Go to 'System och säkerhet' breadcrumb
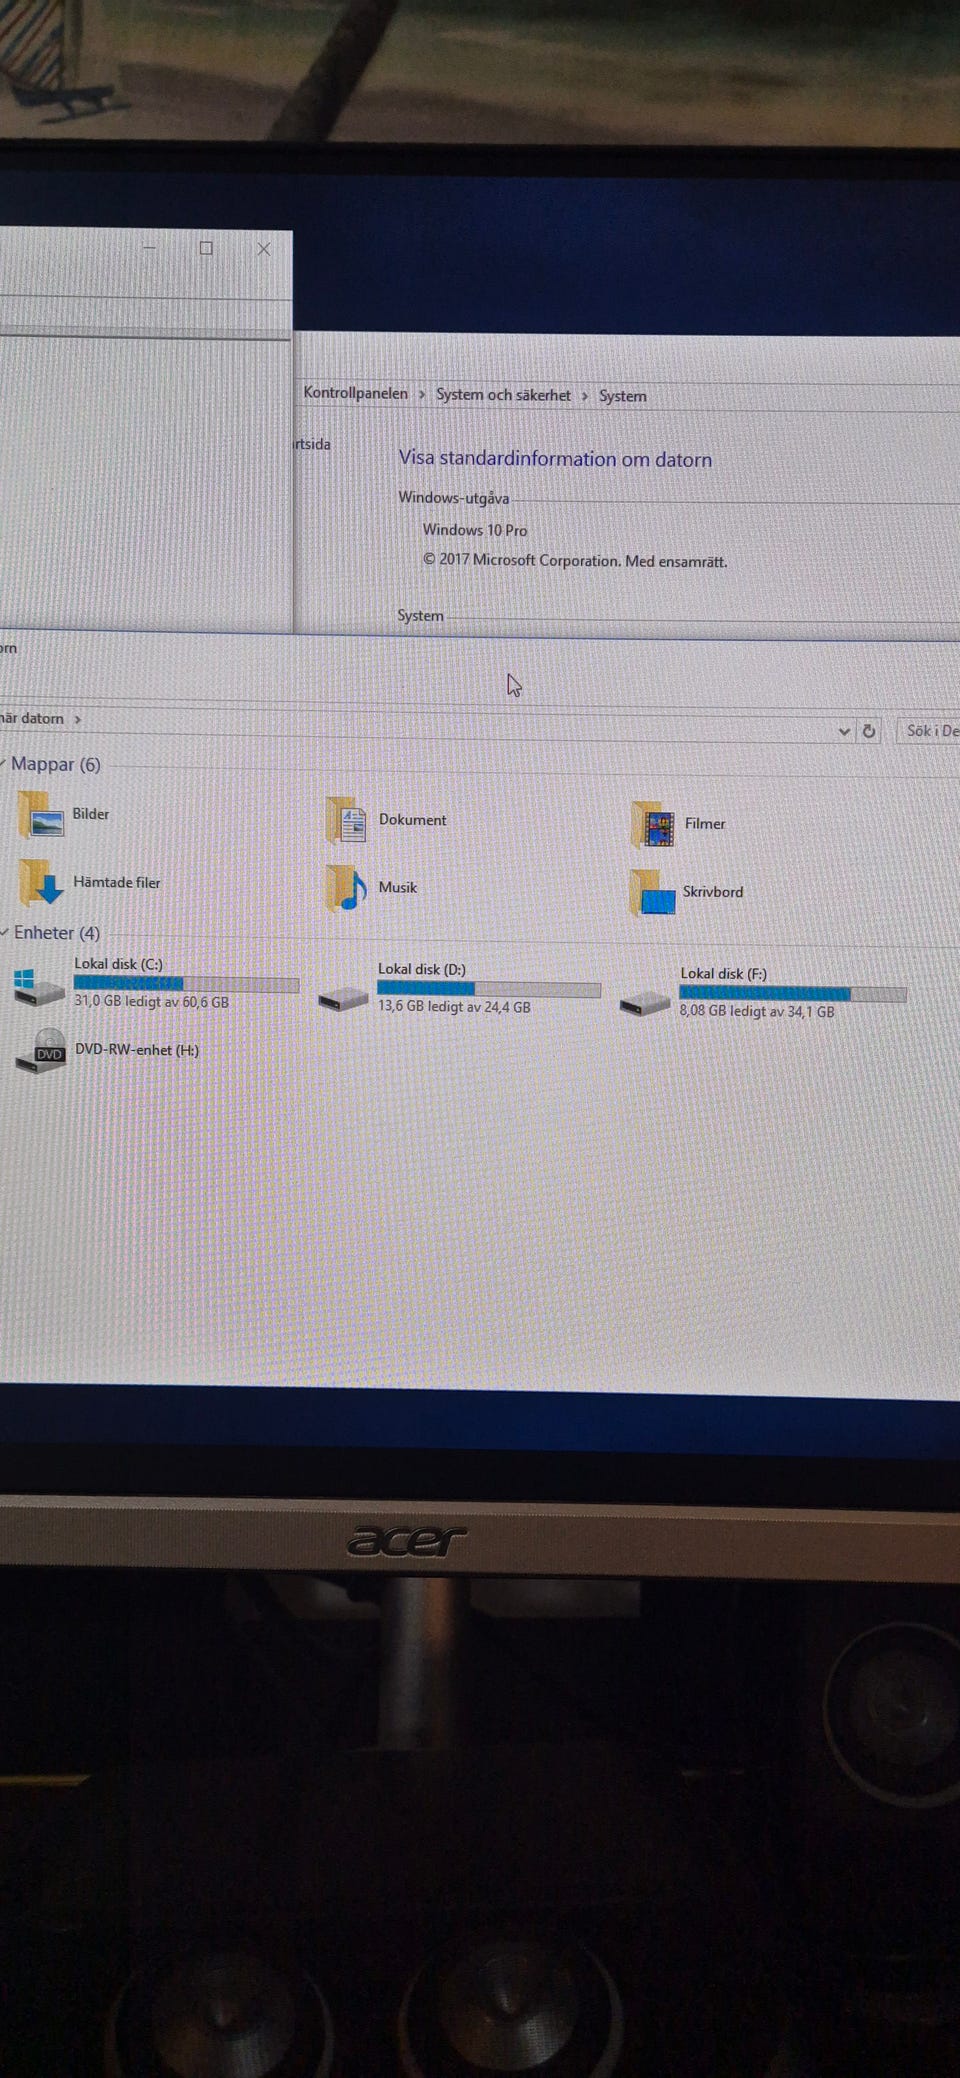Image resolution: width=960 pixels, height=2078 pixels. [x=503, y=395]
